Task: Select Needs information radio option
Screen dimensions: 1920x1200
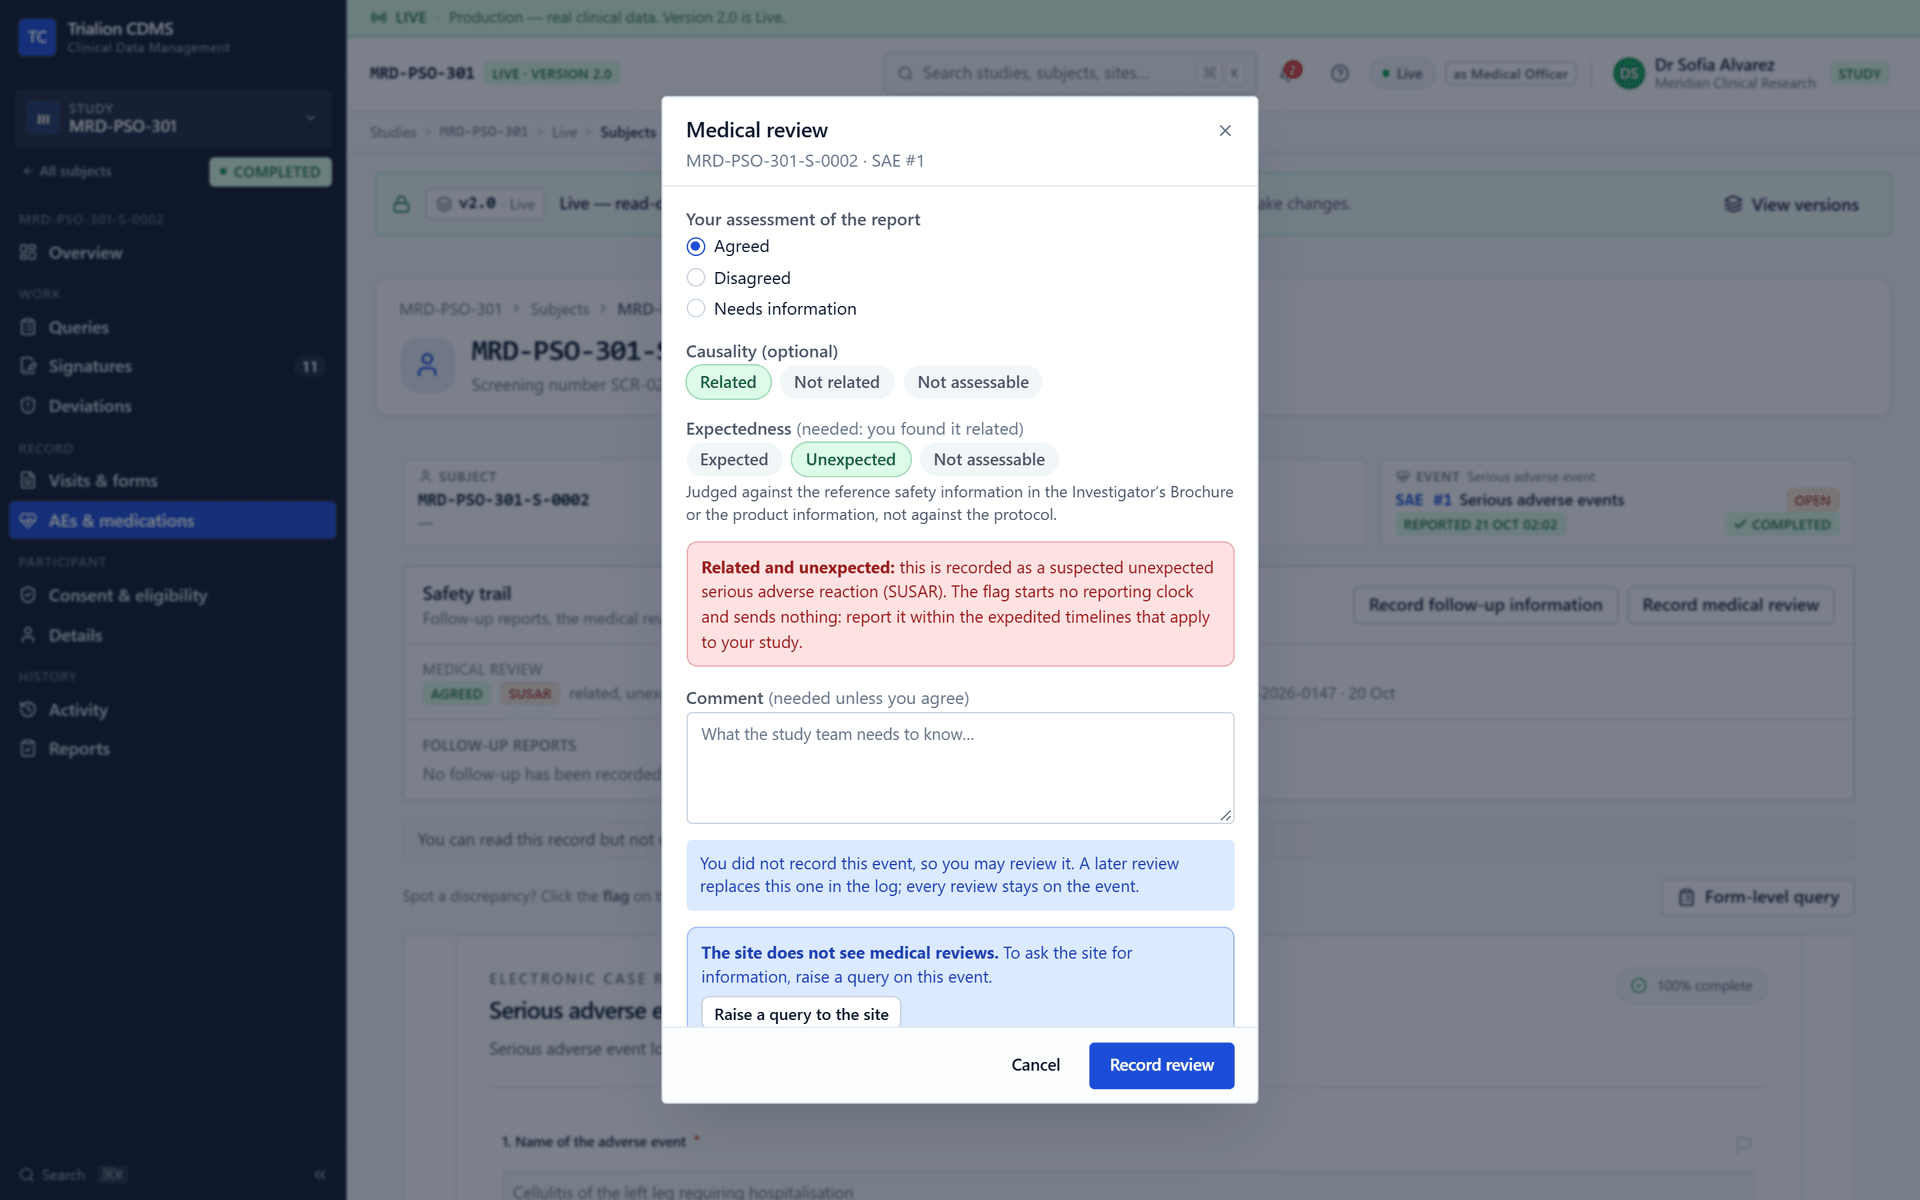Action: pyautogui.click(x=696, y=309)
